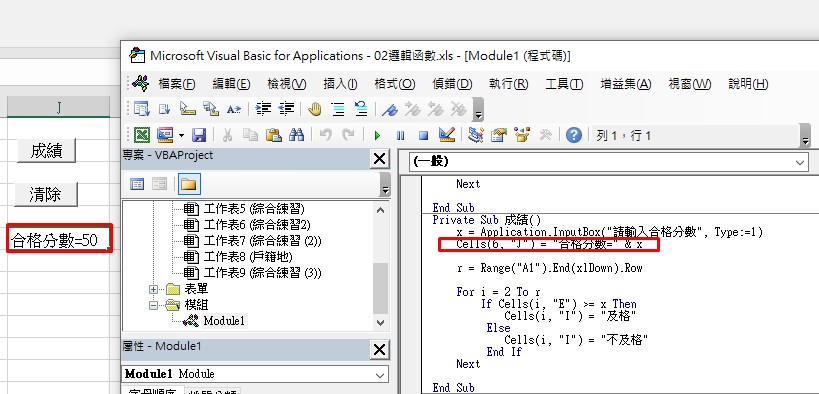819x394 pixels.
Task: Click the 成績 button on worksheet
Action: click(46, 150)
